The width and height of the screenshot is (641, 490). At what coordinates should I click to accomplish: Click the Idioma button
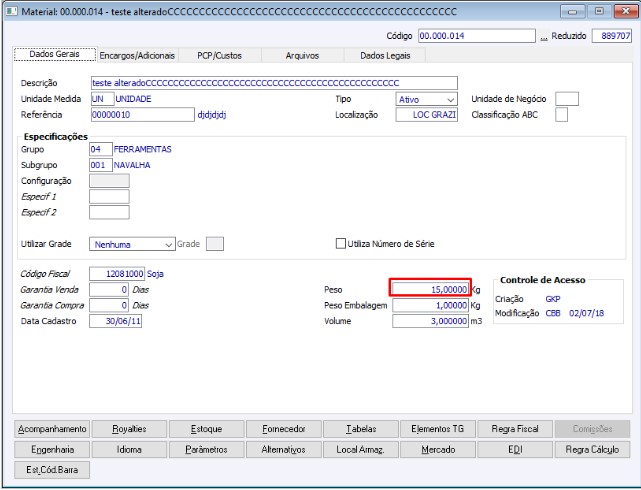tap(129, 450)
